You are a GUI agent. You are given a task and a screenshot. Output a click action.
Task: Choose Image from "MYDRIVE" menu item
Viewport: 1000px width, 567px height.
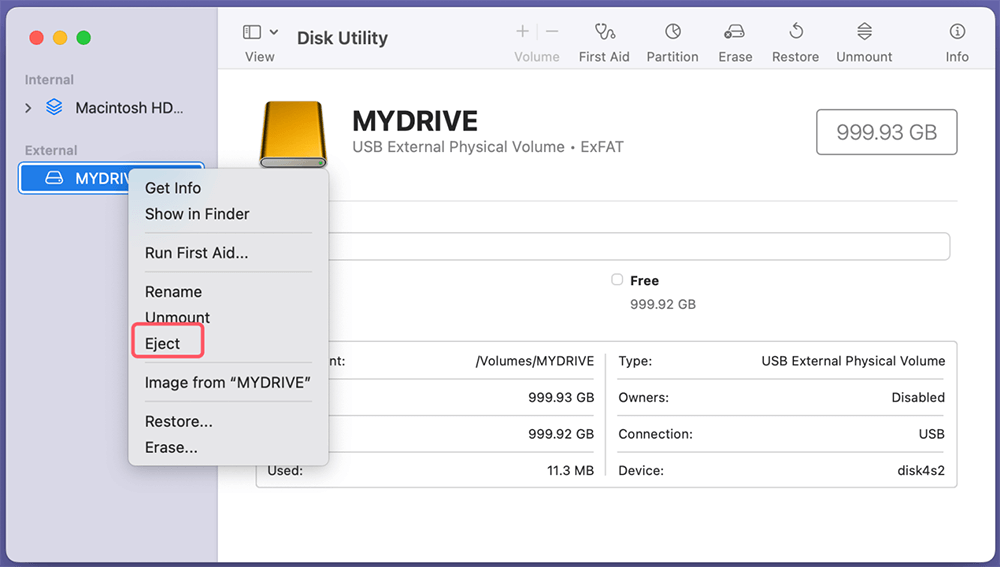[x=228, y=383]
